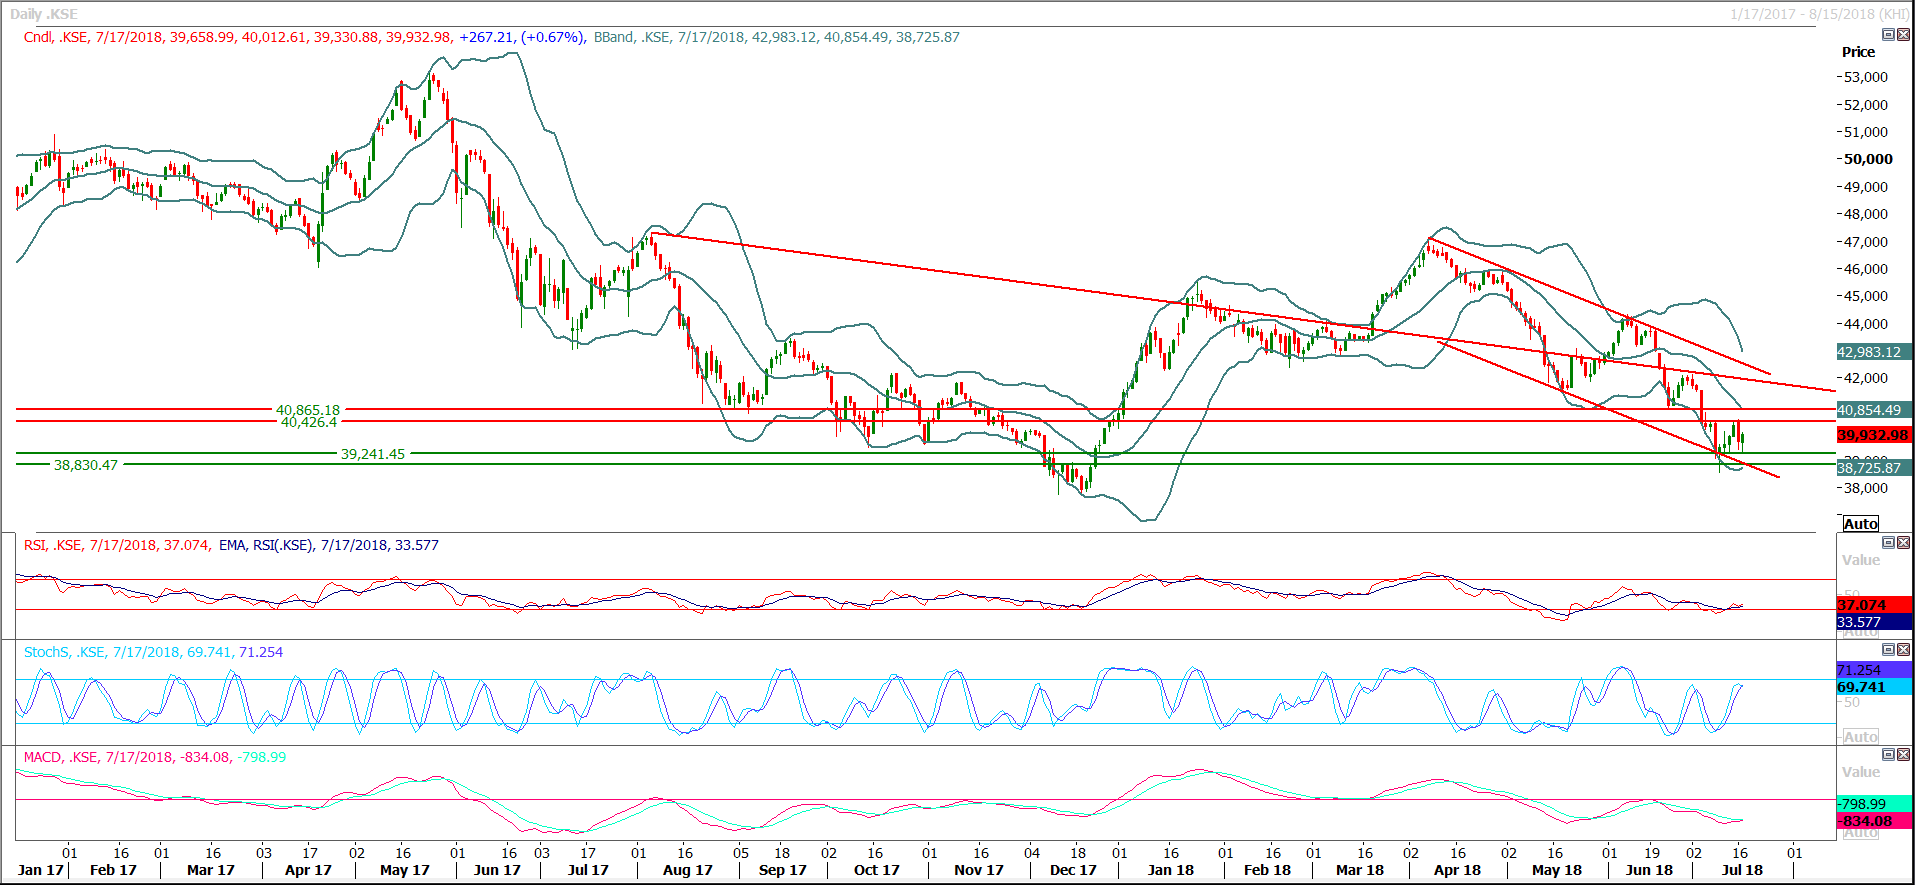Viewport: 1915px width, 885px height.
Task: Toggle Auto scale in StochS pane
Action: tap(1860, 737)
